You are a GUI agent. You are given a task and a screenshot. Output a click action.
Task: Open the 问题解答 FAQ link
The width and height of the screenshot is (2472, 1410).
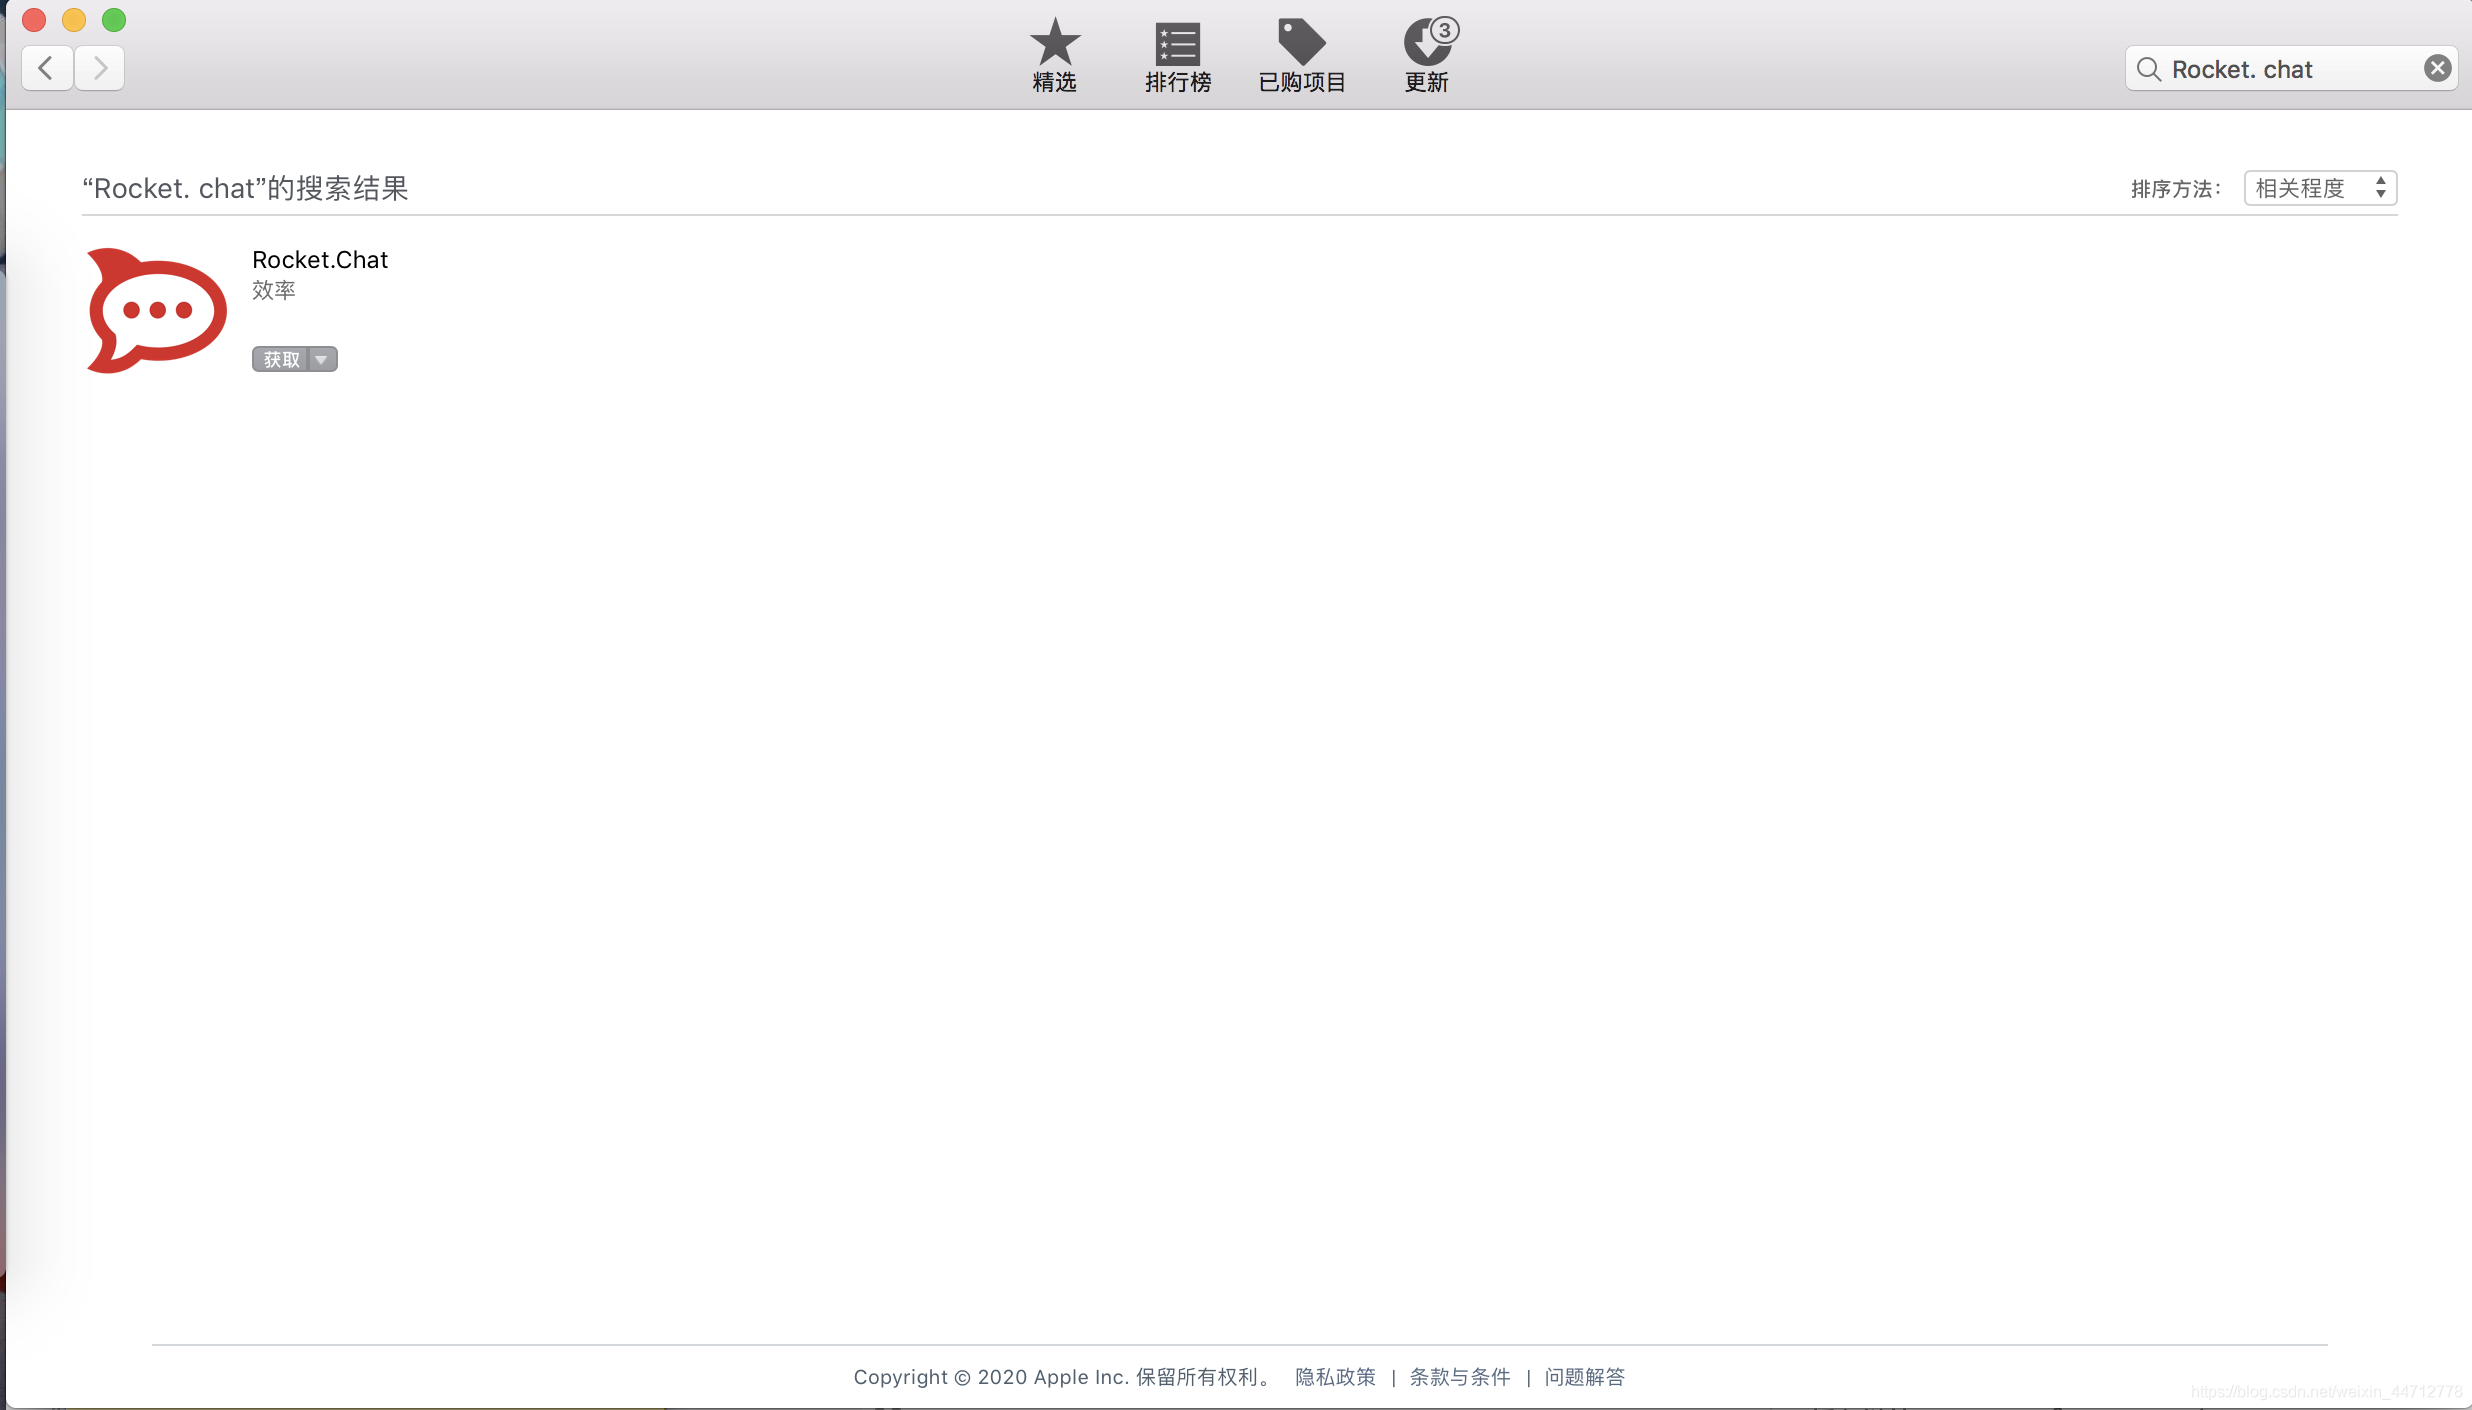pos(1584,1377)
